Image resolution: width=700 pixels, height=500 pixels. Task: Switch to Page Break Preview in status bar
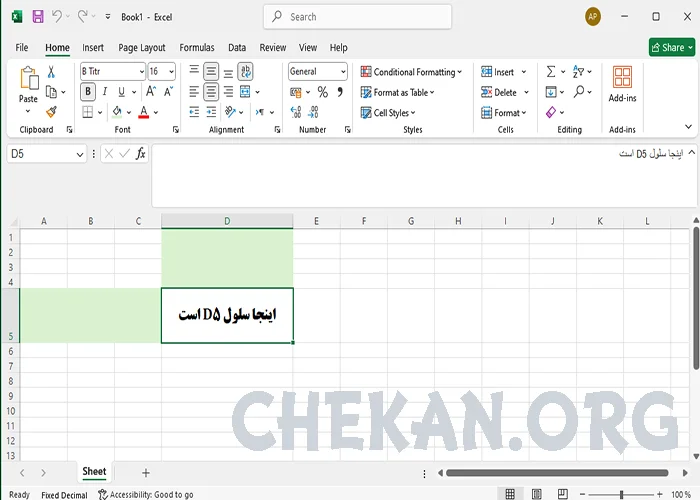coord(562,494)
